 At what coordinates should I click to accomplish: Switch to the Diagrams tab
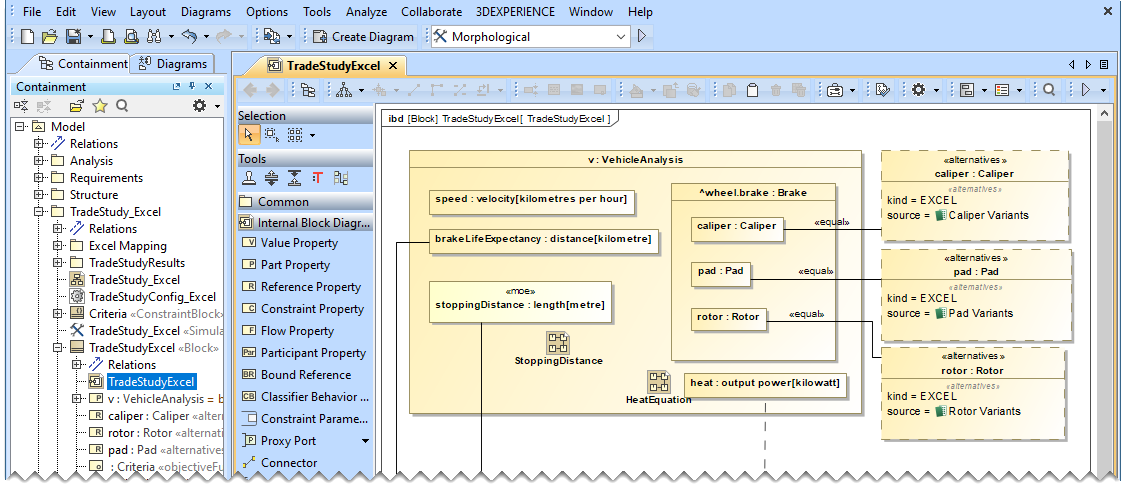click(x=174, y=64)
